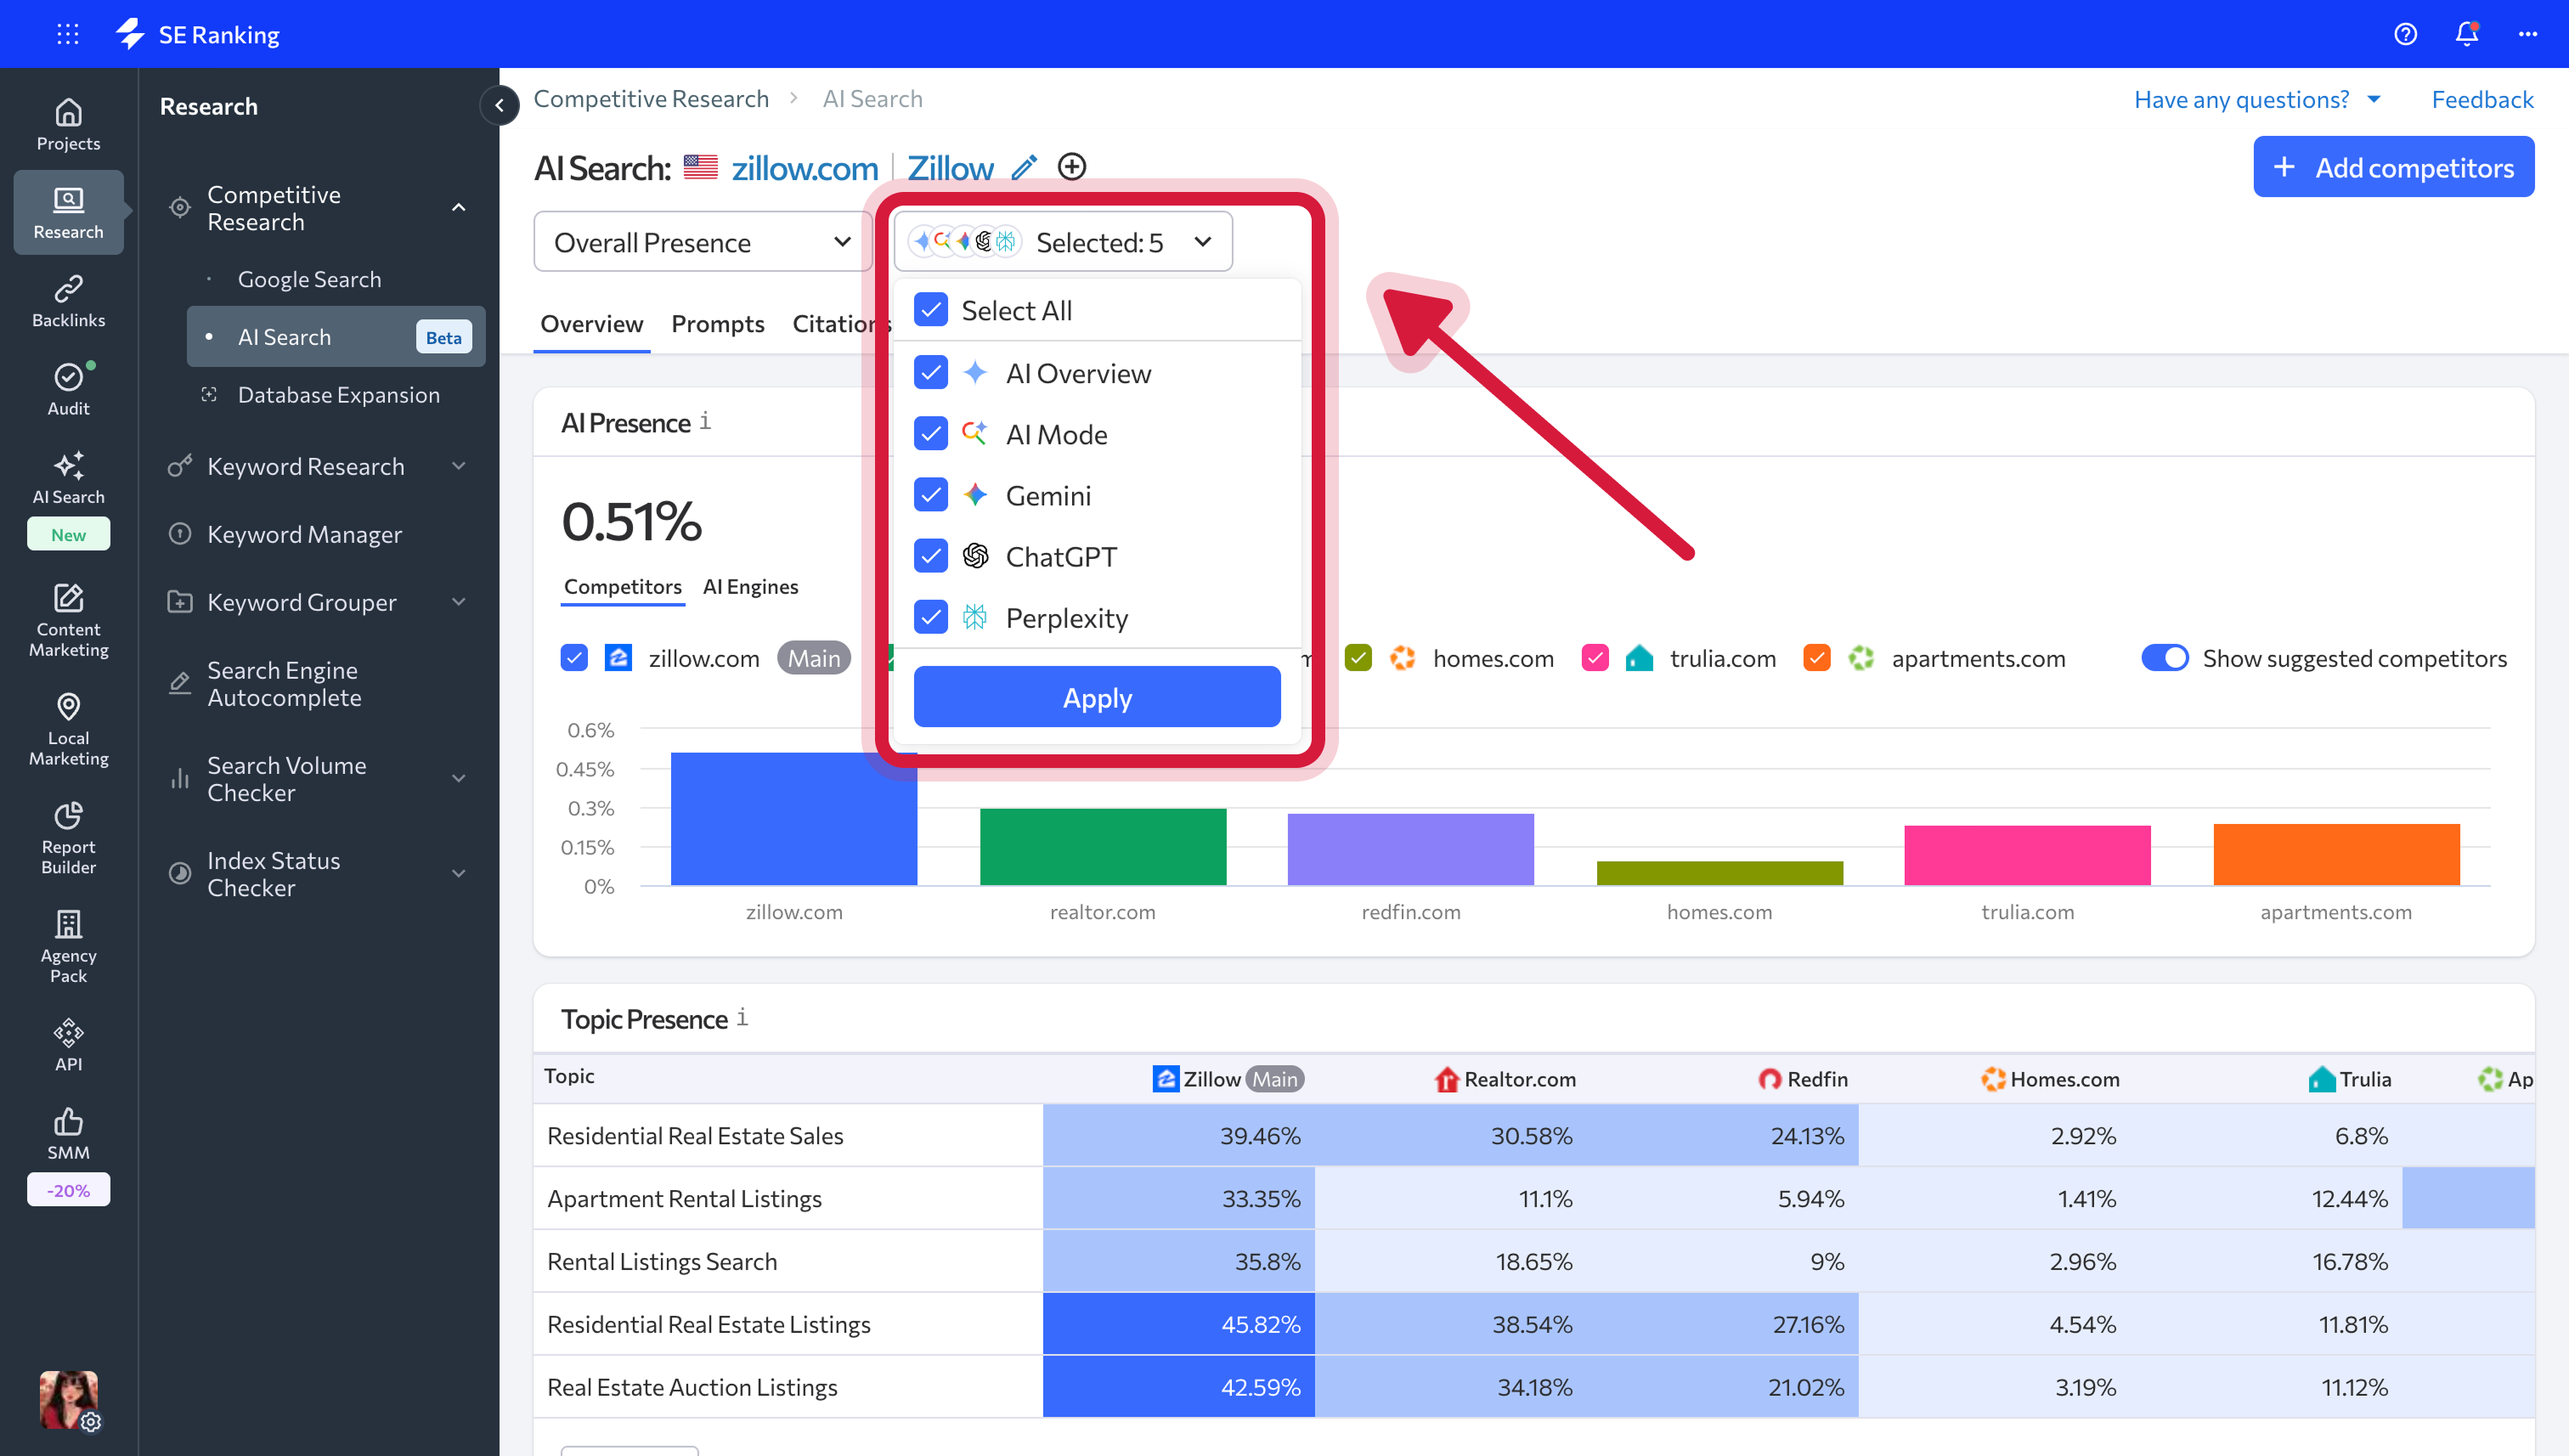Open the API section

tap(68, 1045)
